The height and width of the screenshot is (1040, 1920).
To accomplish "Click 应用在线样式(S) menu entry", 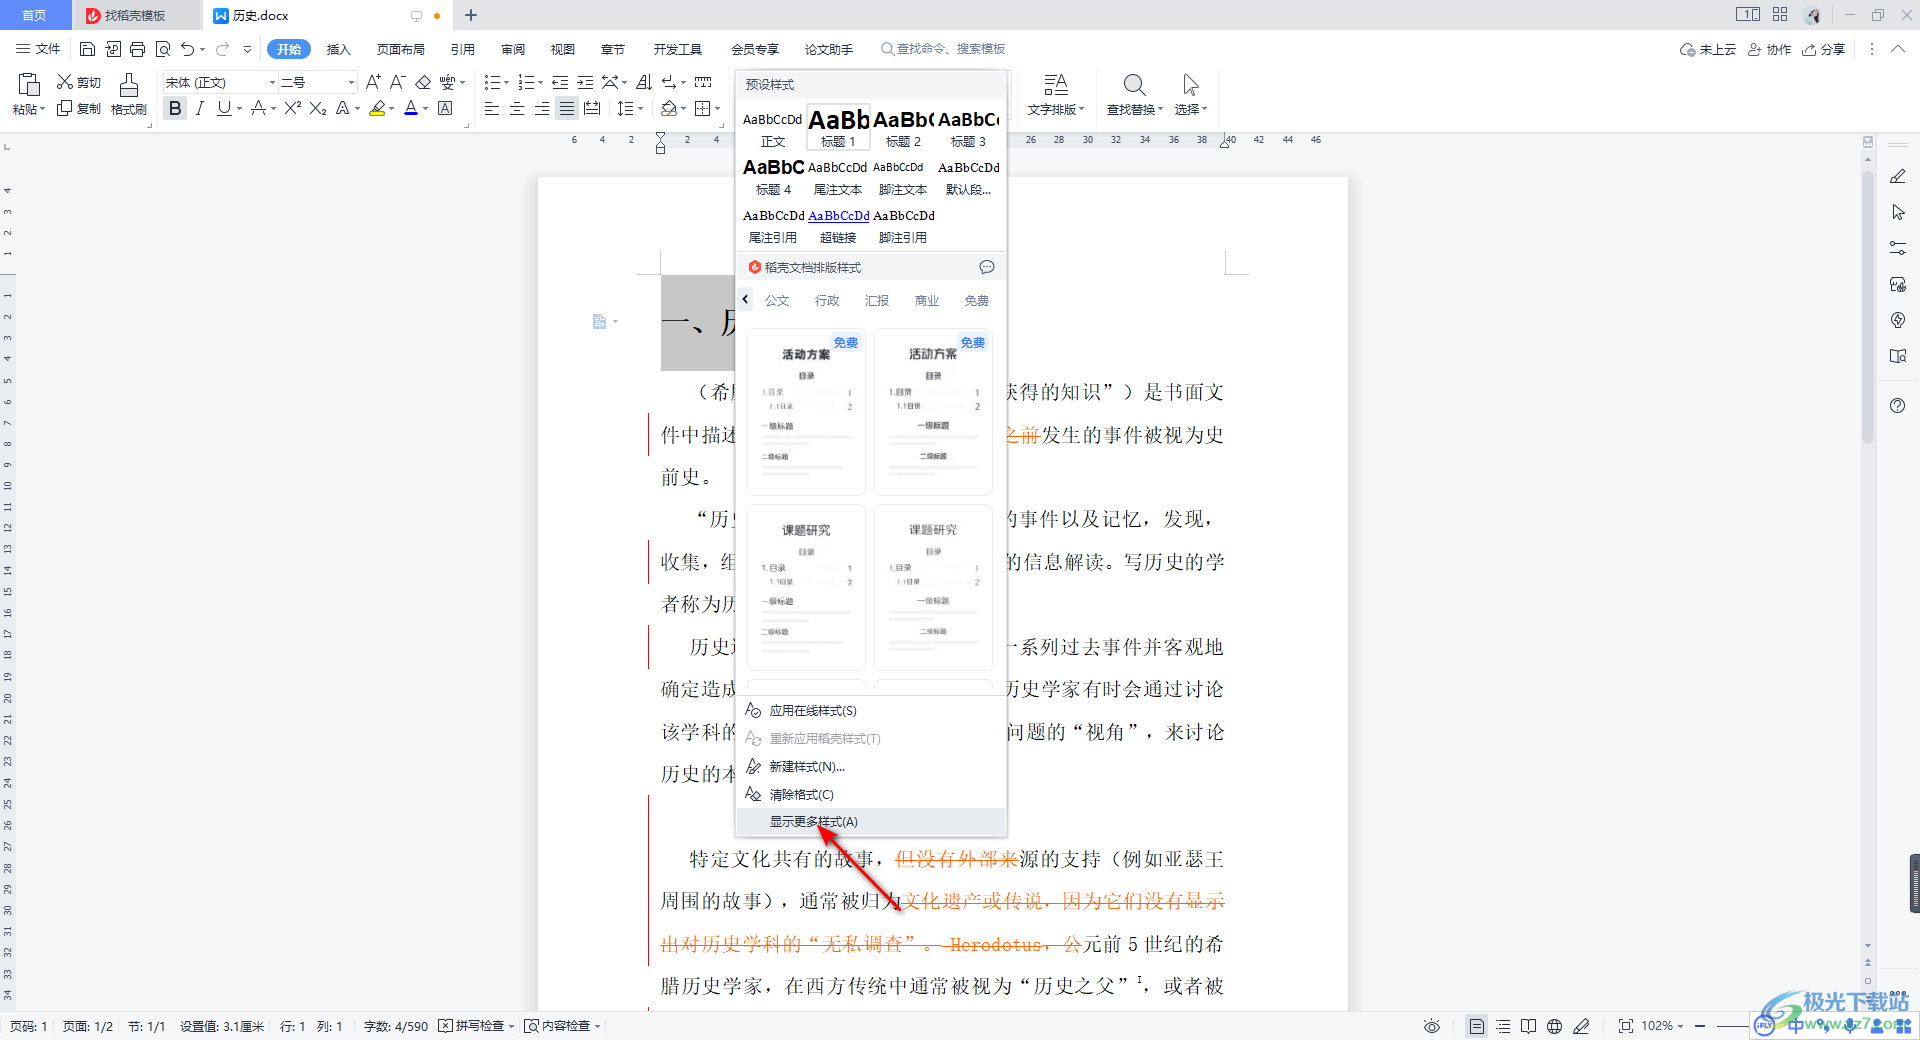I will pos(871,710).
